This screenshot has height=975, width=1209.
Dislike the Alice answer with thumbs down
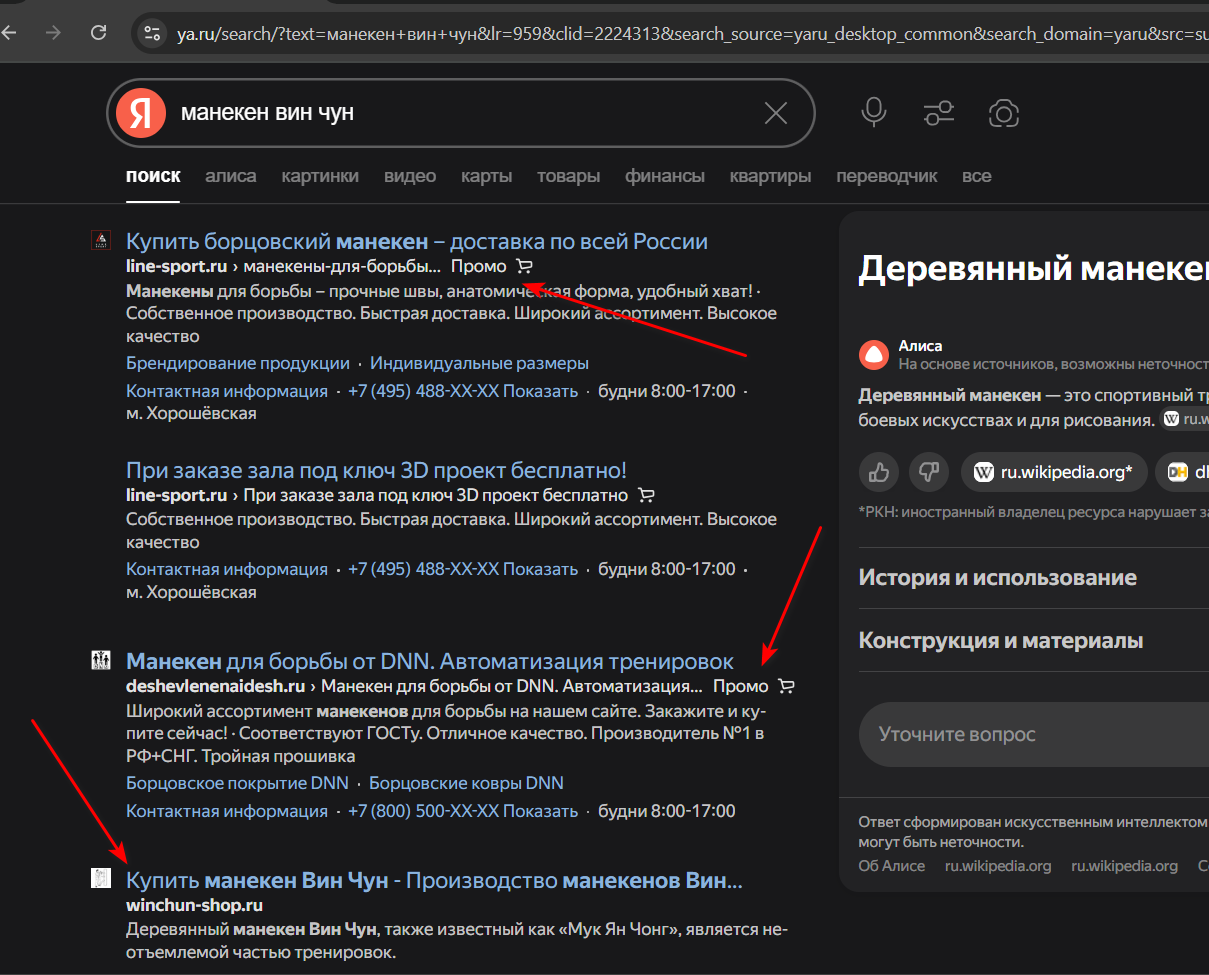(929, 472)
